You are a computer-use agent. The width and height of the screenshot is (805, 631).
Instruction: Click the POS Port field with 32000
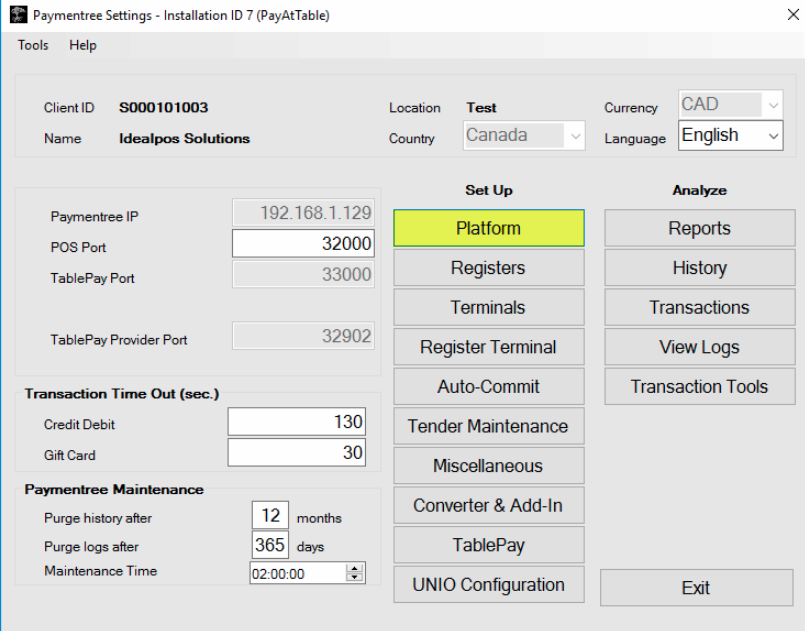tap(303, 243)
